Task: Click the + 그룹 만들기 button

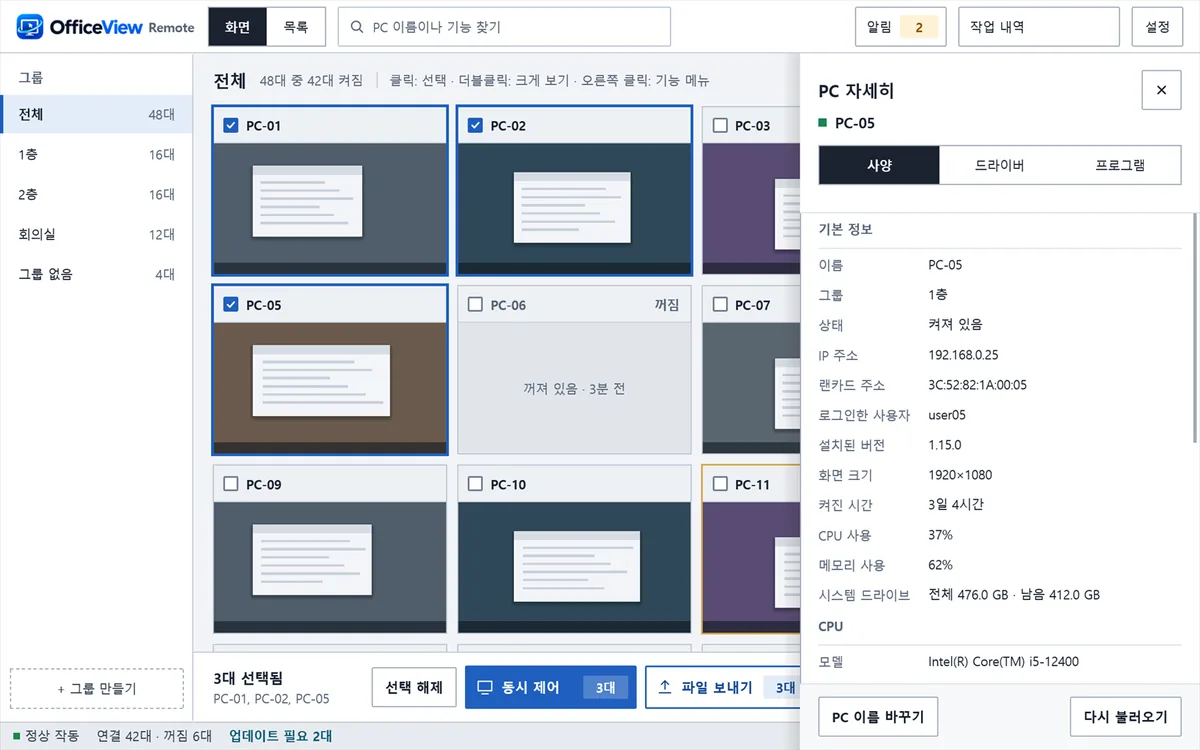Action: point(97,689)
